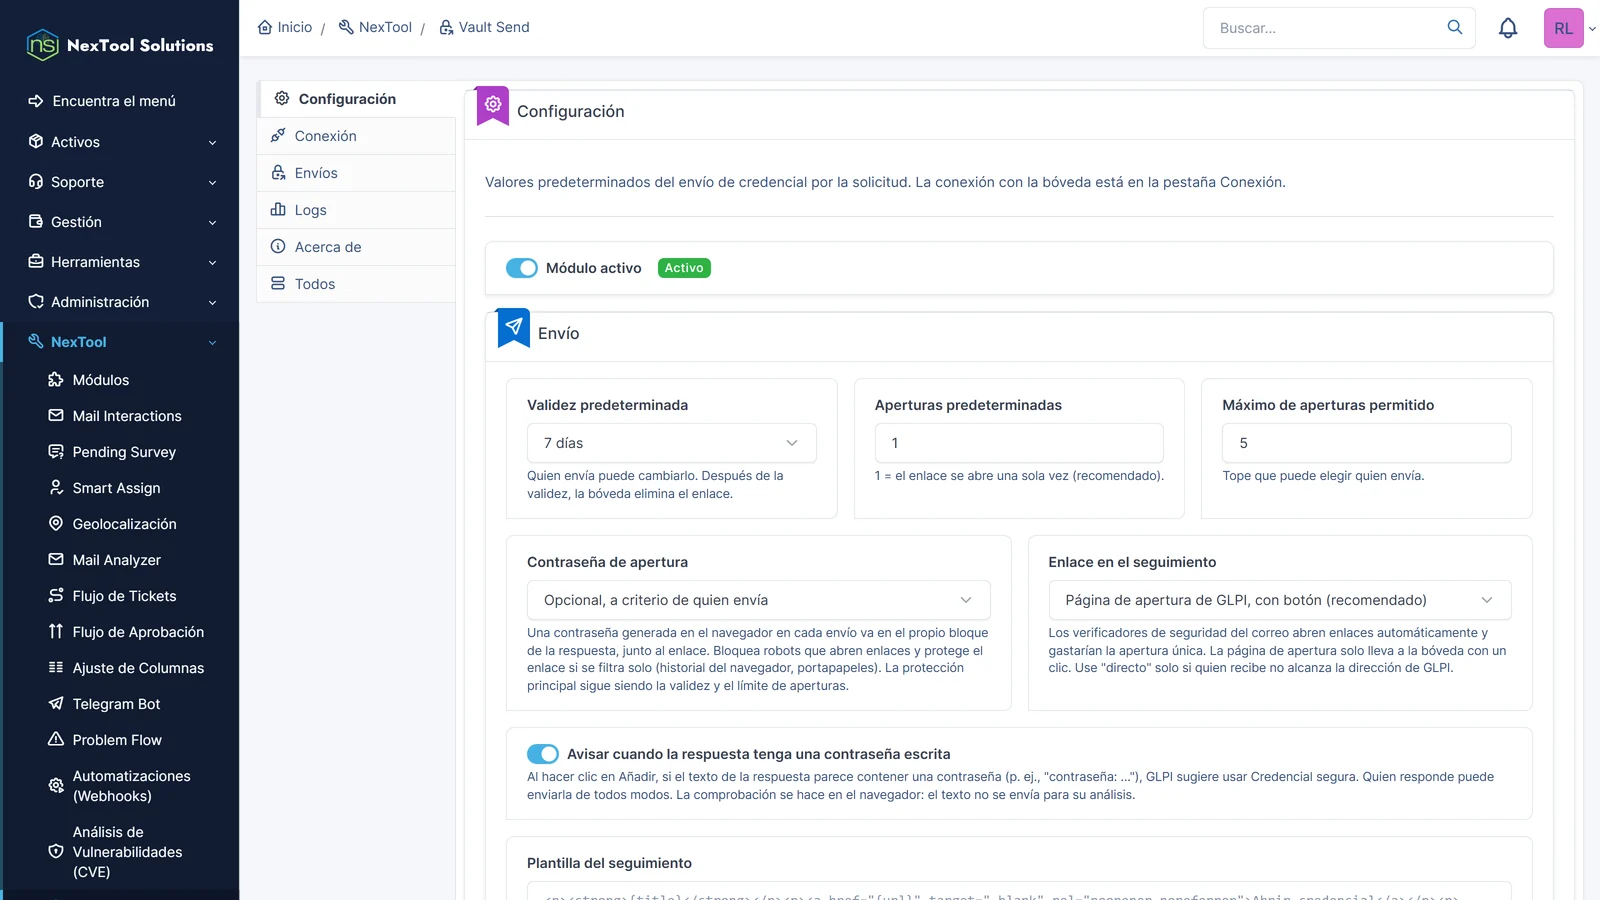Click the purple Configuración gear badge
The image size is (1600, 900).
[493, 105]
